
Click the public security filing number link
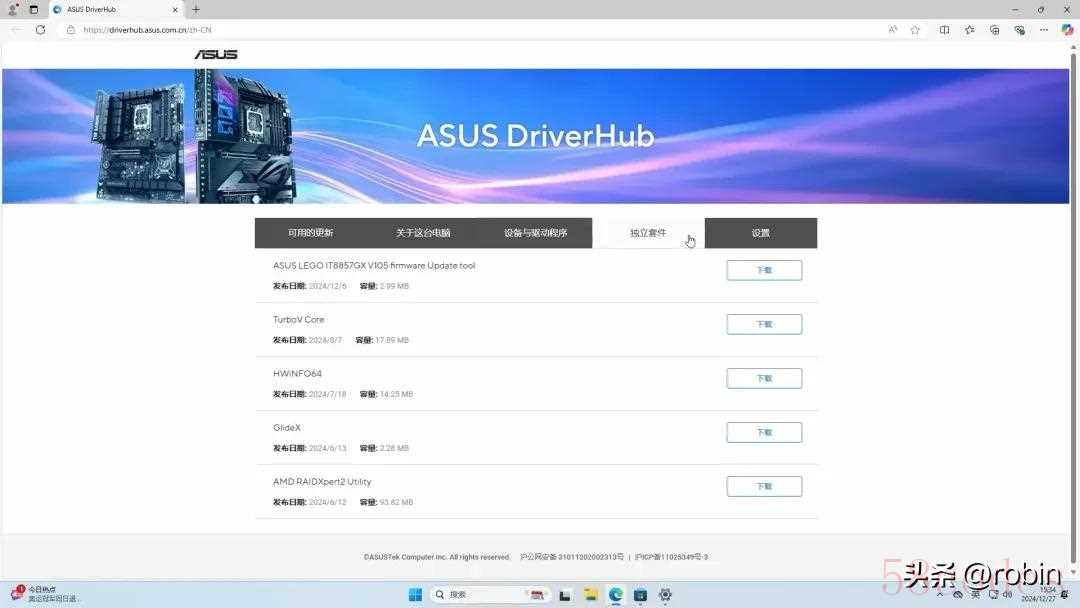pos(572,557)
